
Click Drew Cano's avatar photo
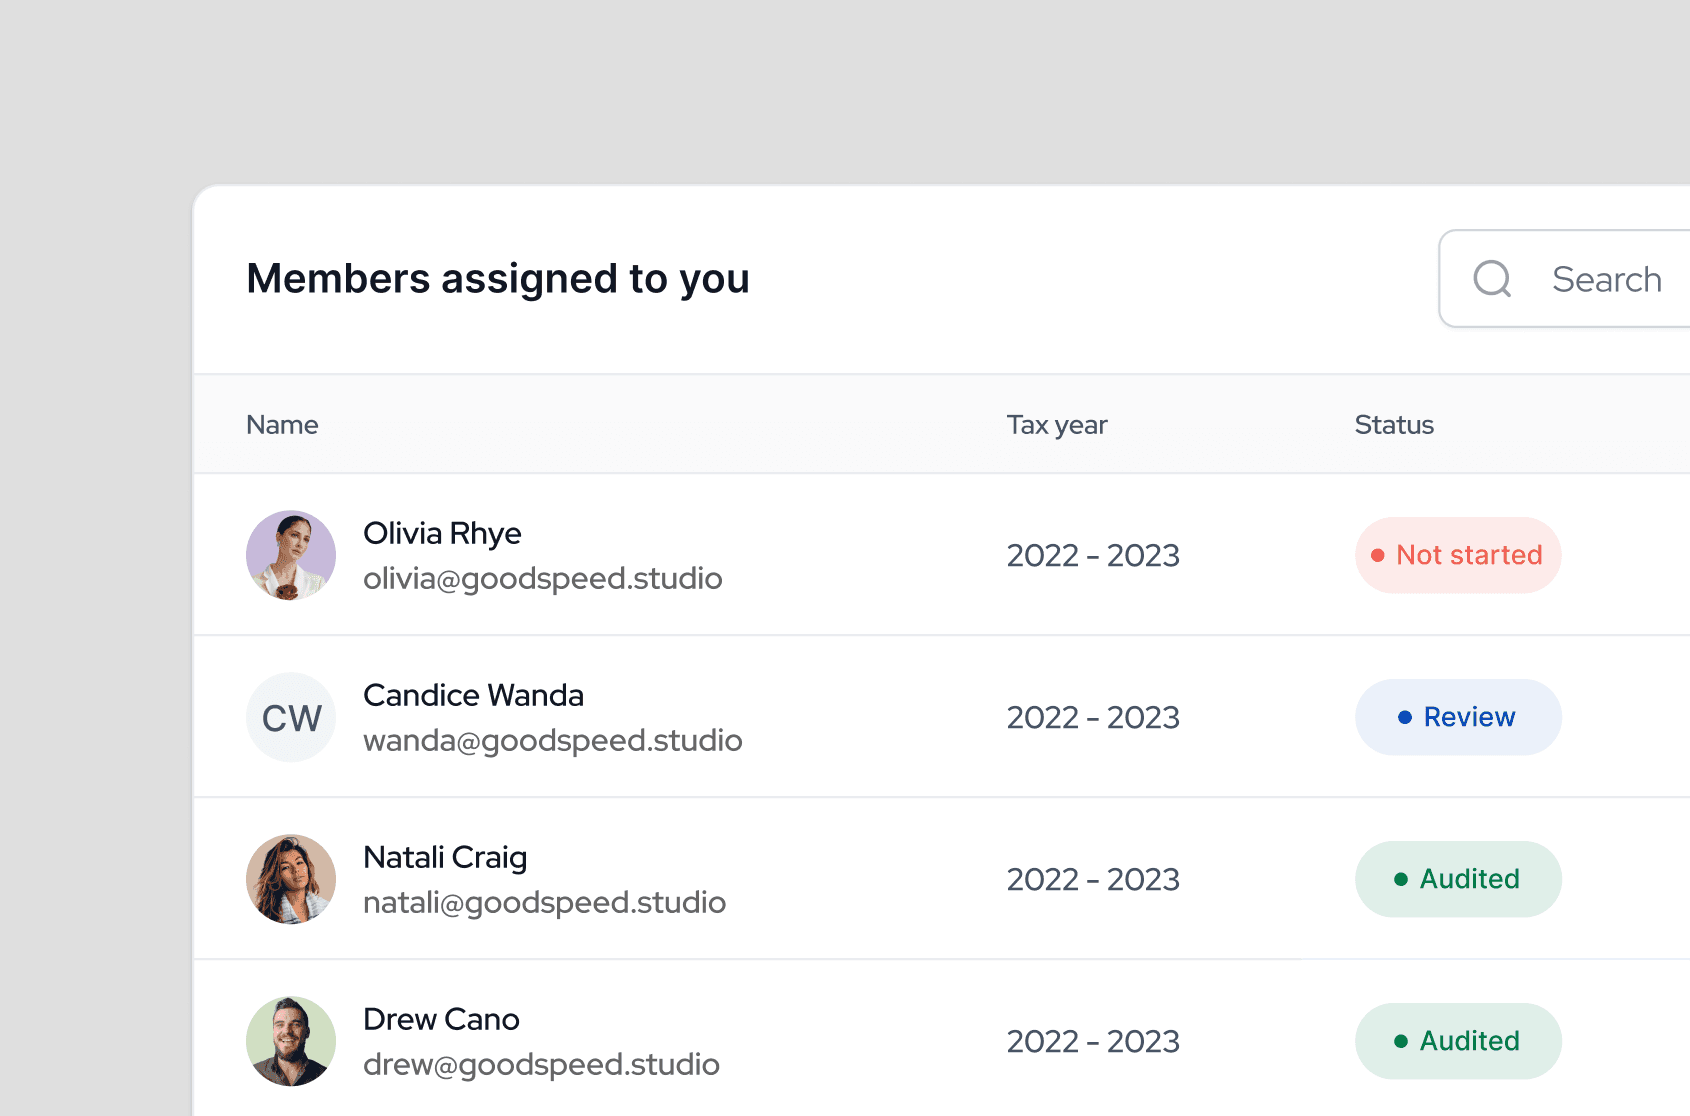pos(291,1041)
